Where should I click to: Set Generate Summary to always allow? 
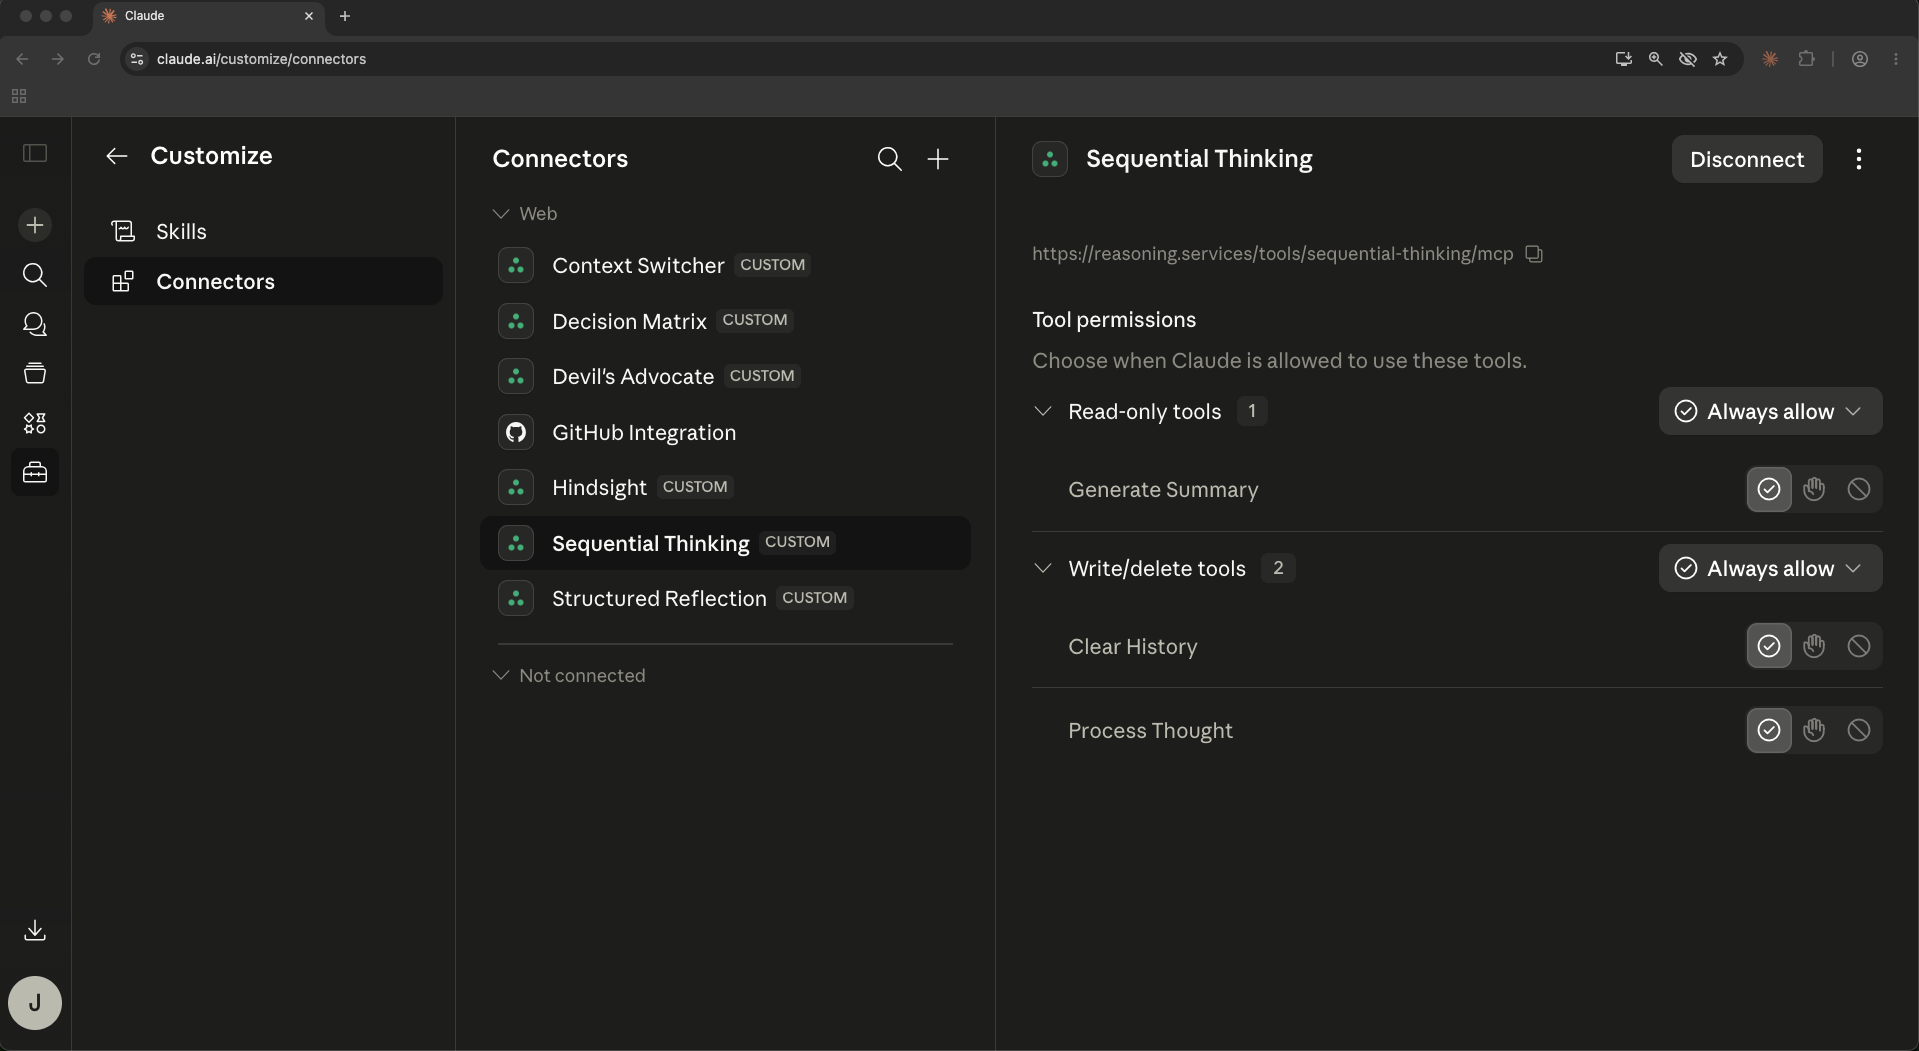pos(1769,489)
